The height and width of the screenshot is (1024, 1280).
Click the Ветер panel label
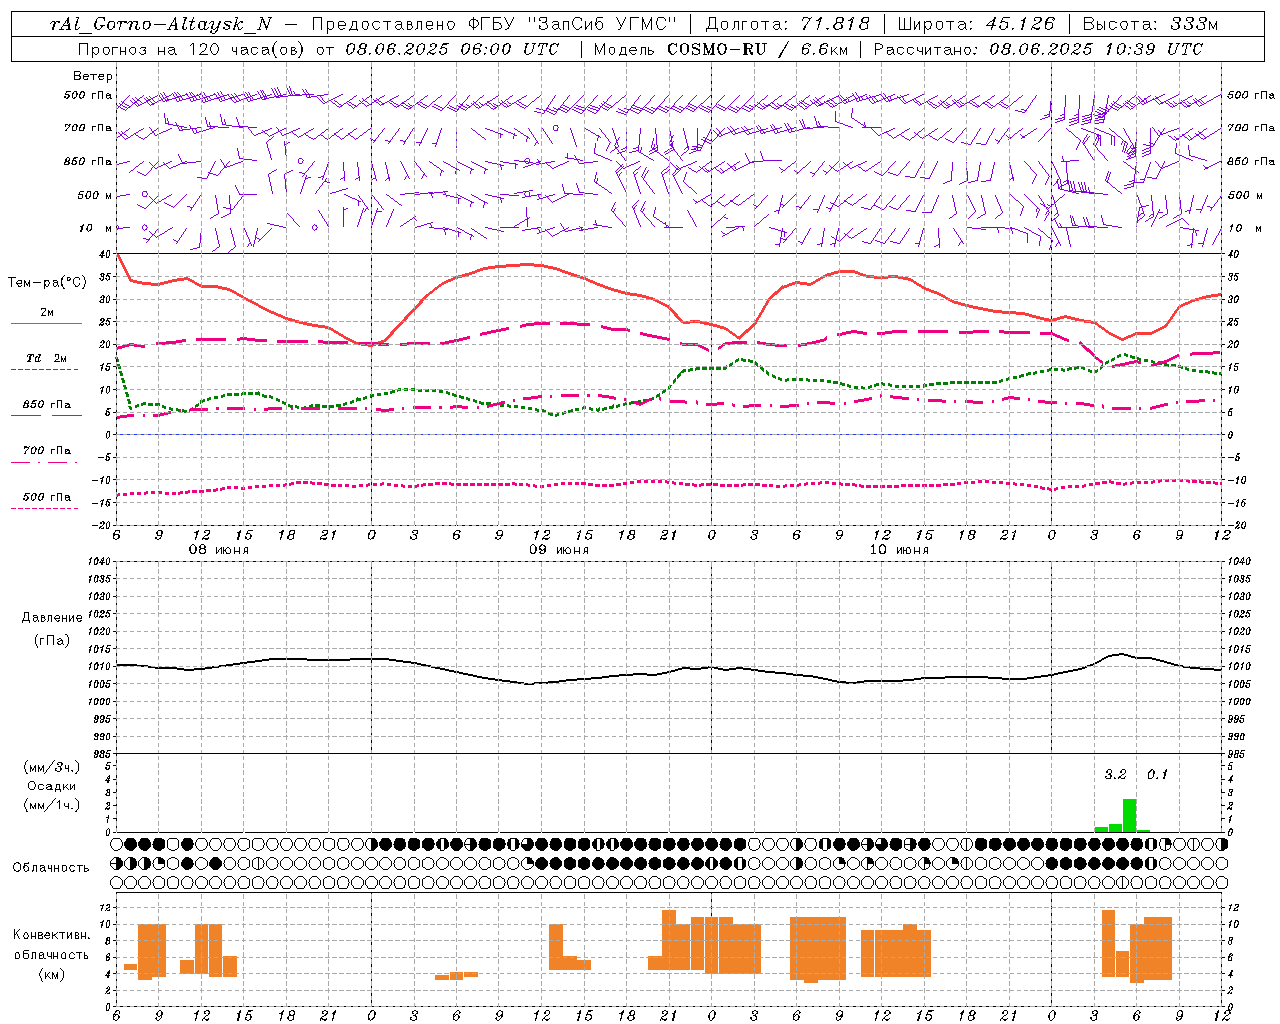(93, 76)
